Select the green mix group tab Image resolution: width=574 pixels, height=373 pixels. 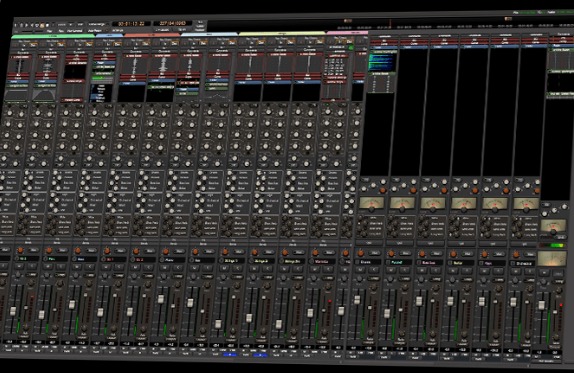click(53, 36)
